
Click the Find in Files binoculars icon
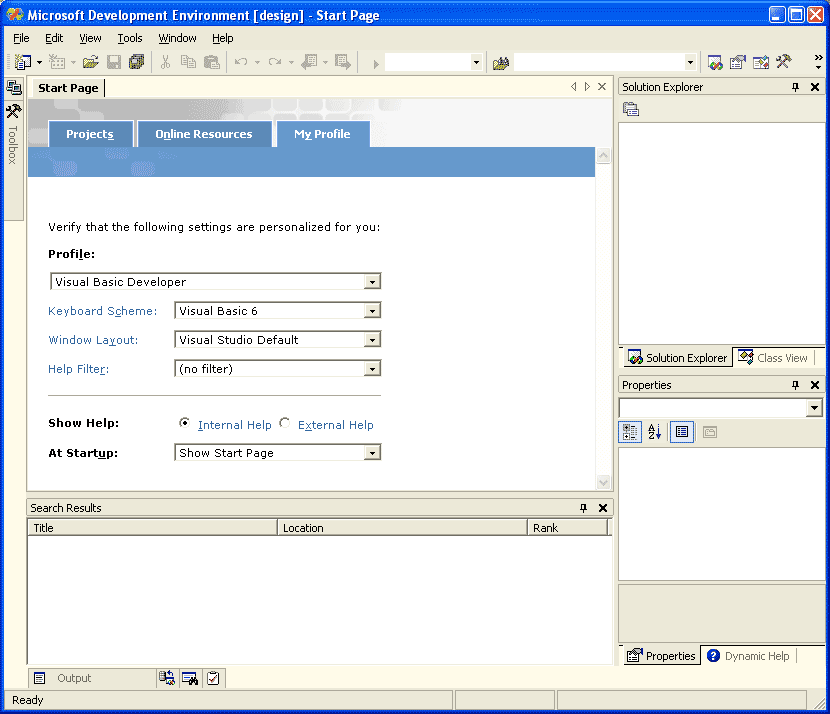[500, 63]
